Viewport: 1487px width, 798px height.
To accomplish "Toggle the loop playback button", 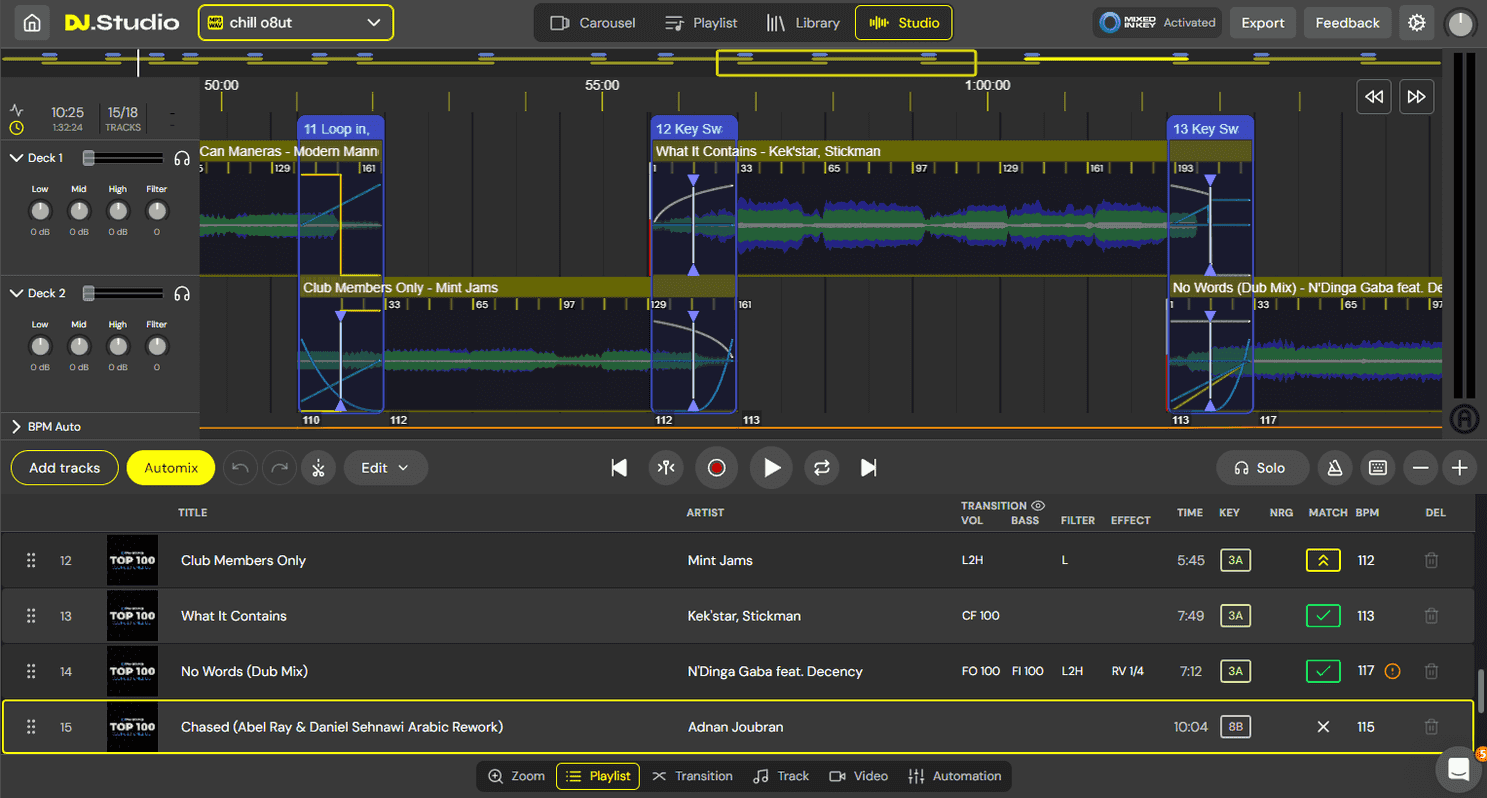I will 822,468.
